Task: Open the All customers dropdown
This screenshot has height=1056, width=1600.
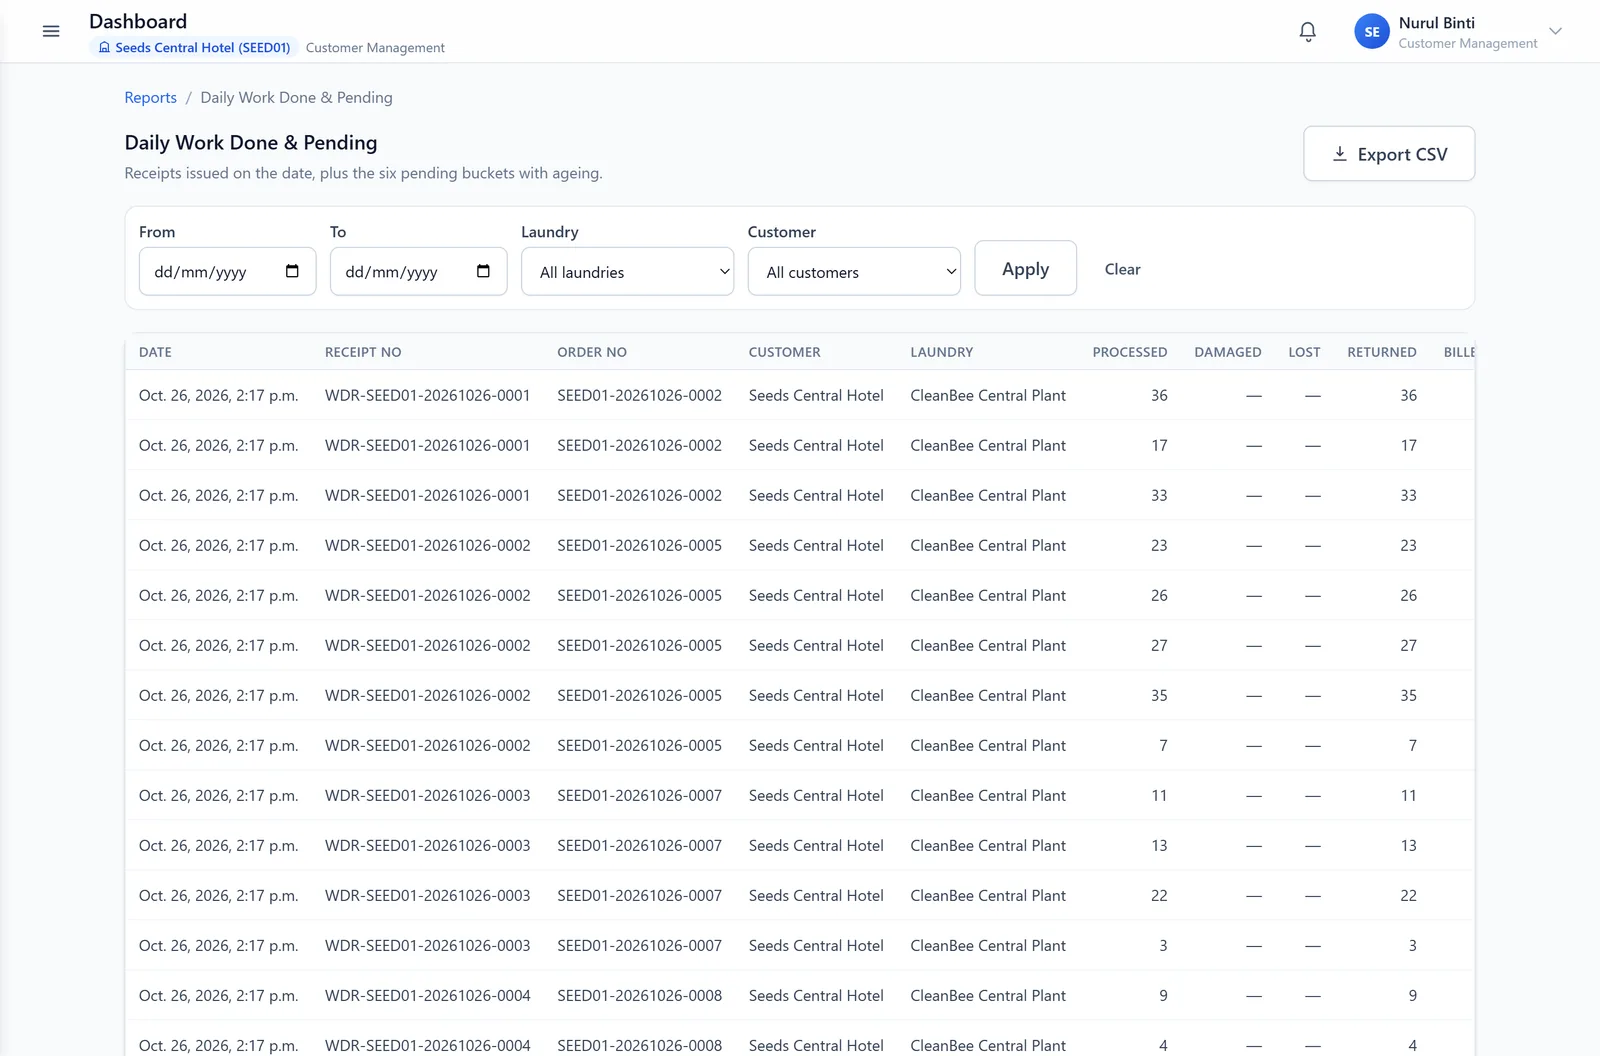Action: pyautogui.click(x=854, y=272)
